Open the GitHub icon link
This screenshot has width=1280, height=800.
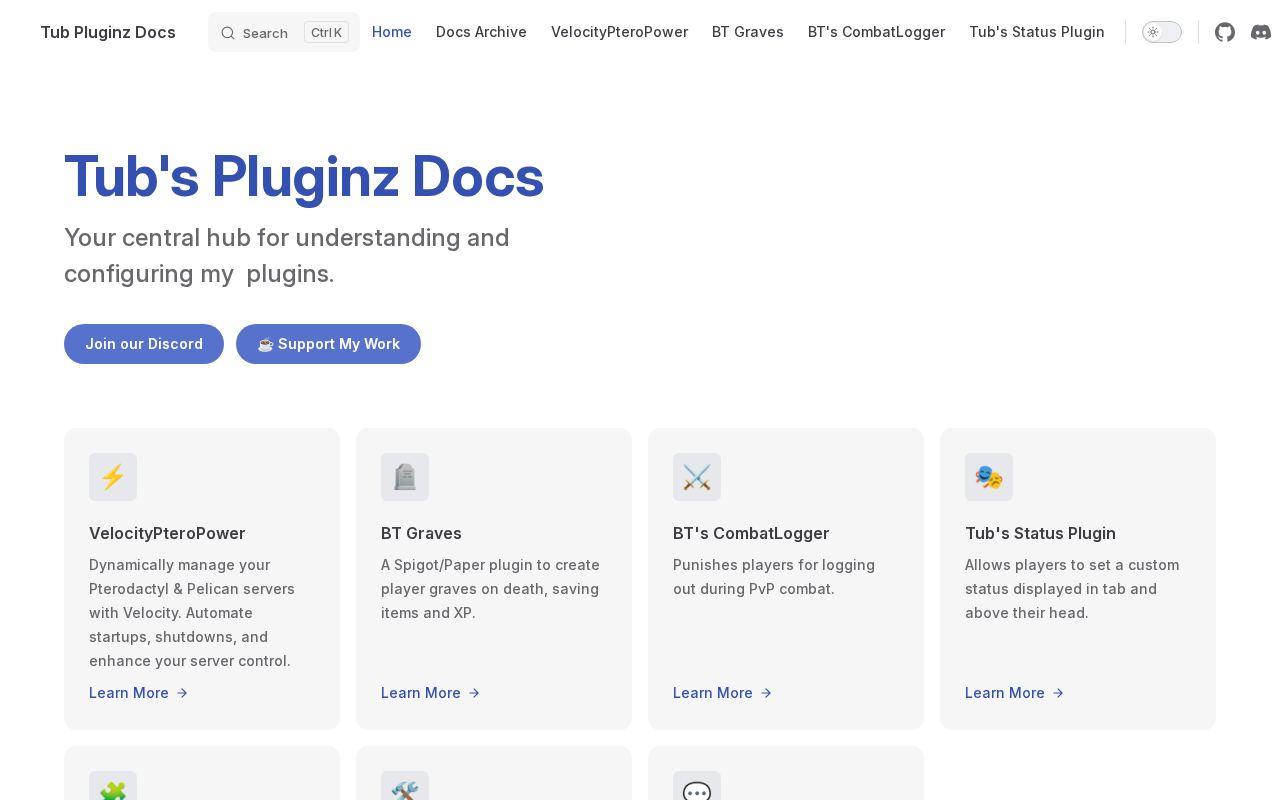click(x=1225, y=32)
